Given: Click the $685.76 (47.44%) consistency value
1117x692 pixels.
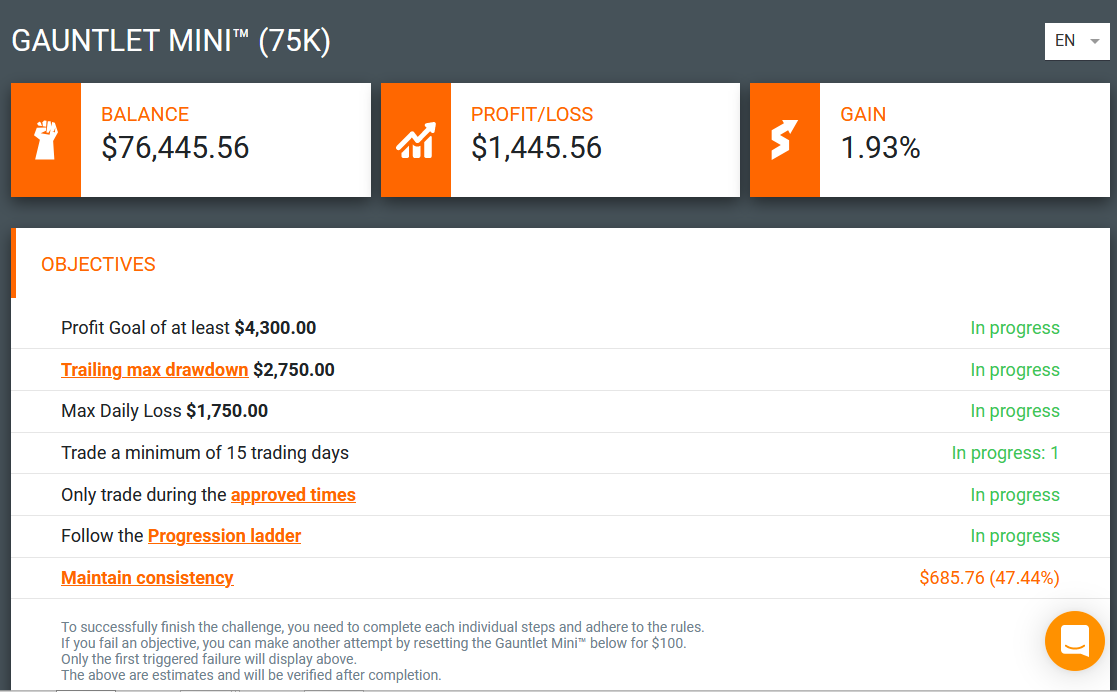Looking at the screenshot, I should pos(989,578).
